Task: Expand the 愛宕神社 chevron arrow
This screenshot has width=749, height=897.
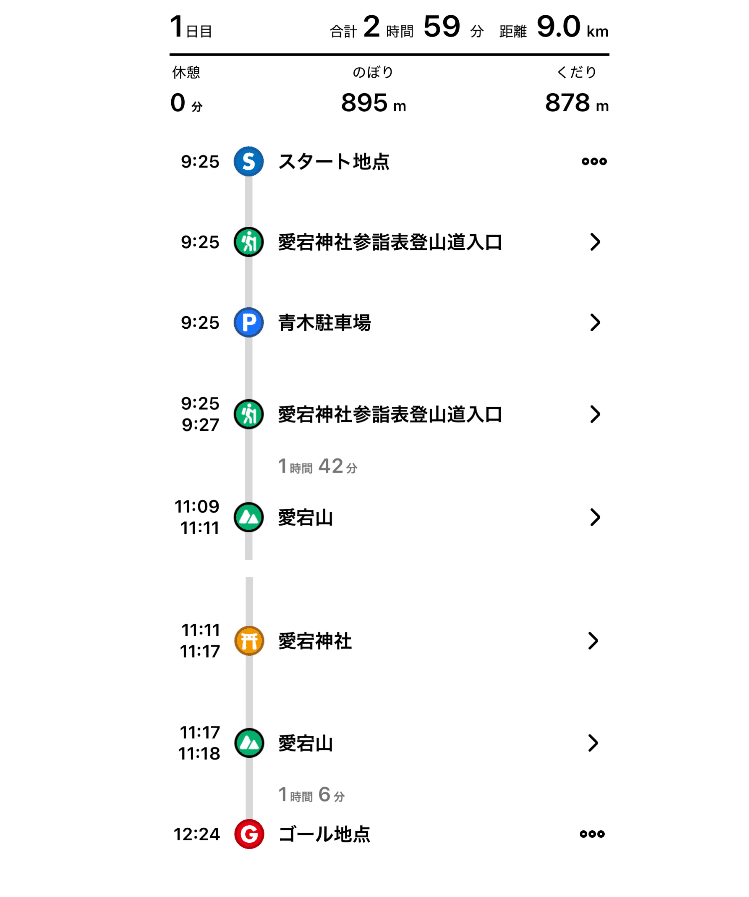Action: tap(594, 641)
